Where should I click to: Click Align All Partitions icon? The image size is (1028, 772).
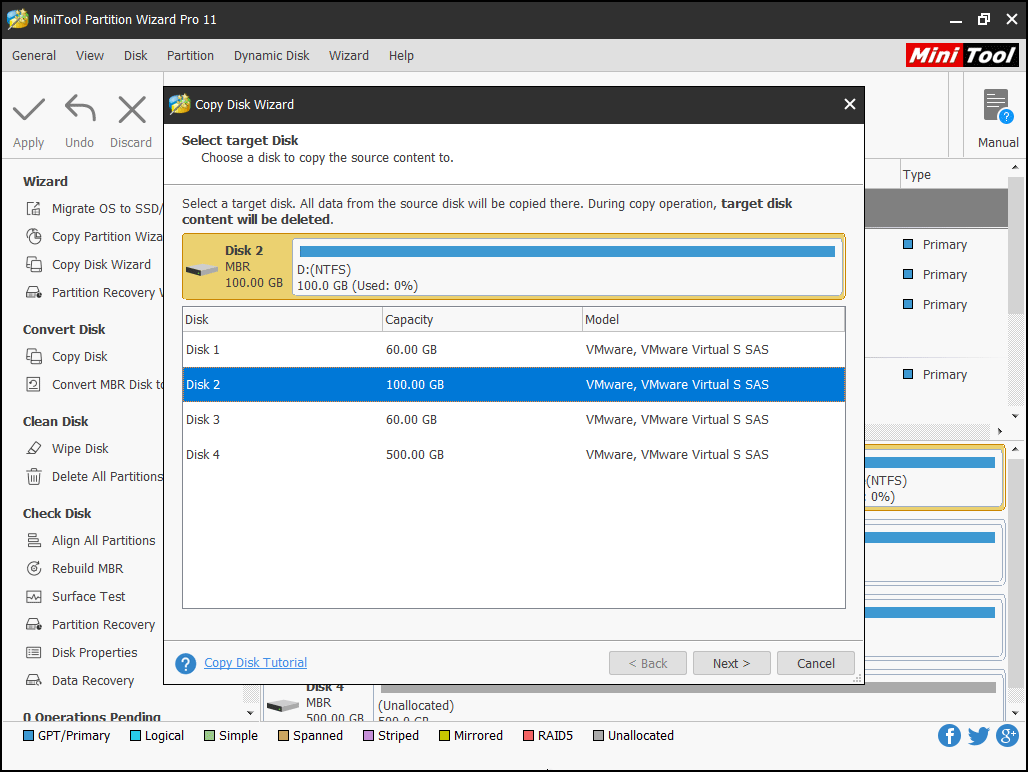click(x=33, y=541)
